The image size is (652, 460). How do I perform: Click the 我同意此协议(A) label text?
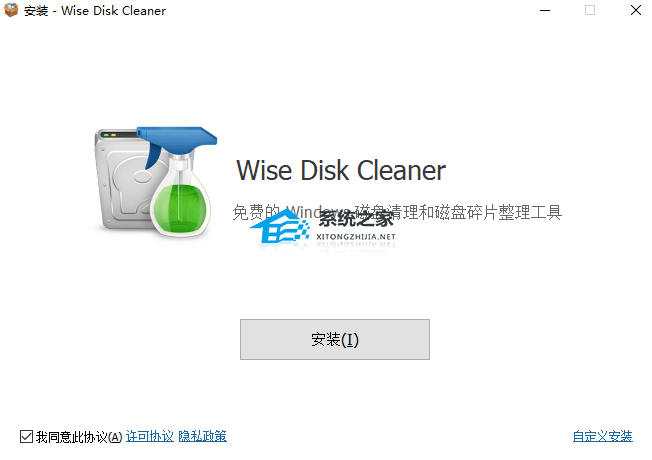(x=79, y=437)
